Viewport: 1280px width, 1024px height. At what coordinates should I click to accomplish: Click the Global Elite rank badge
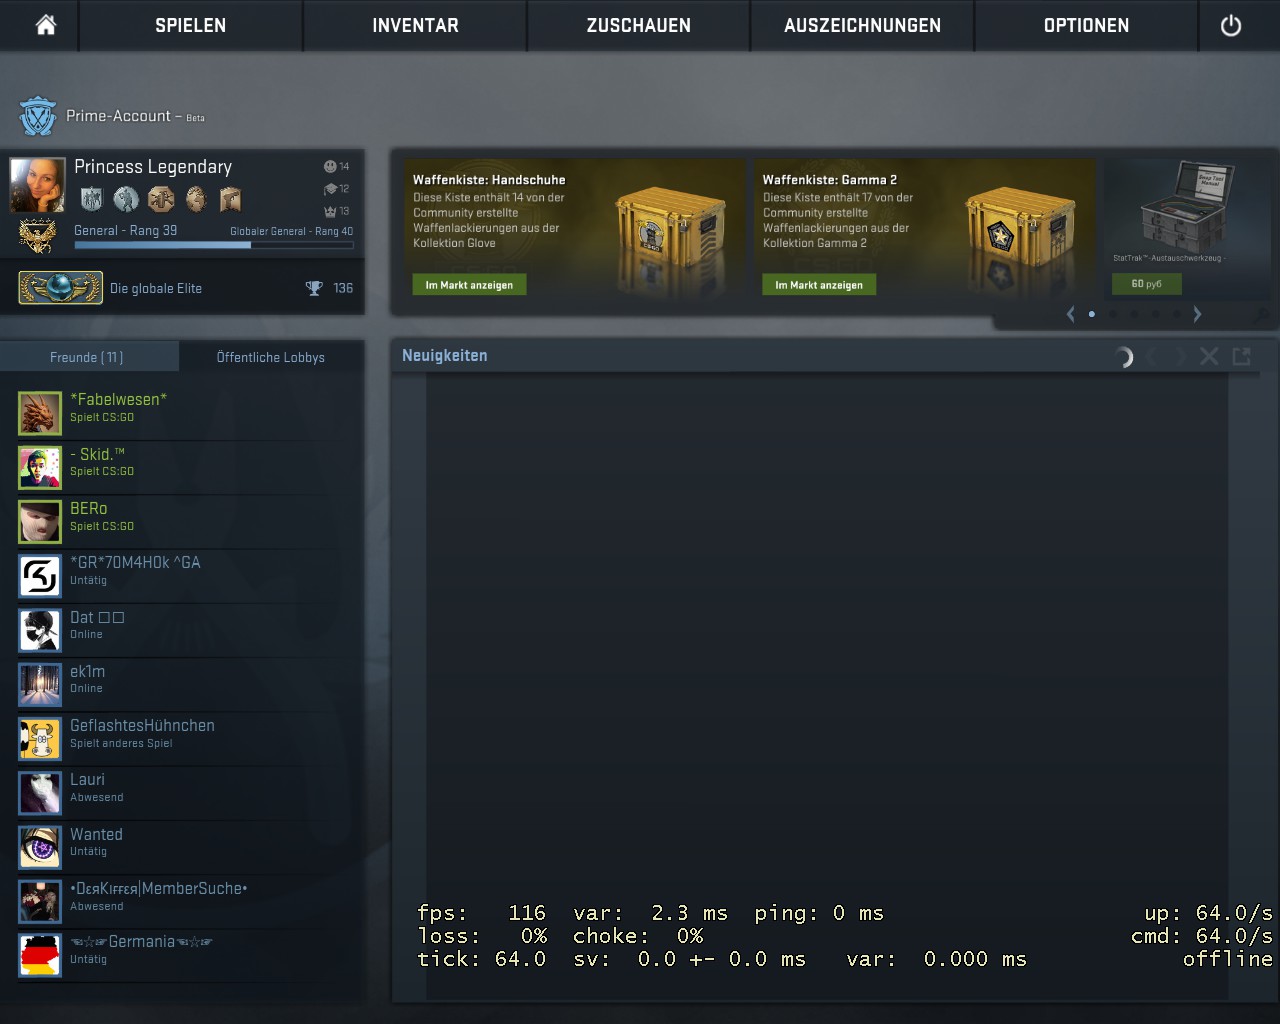60,288
